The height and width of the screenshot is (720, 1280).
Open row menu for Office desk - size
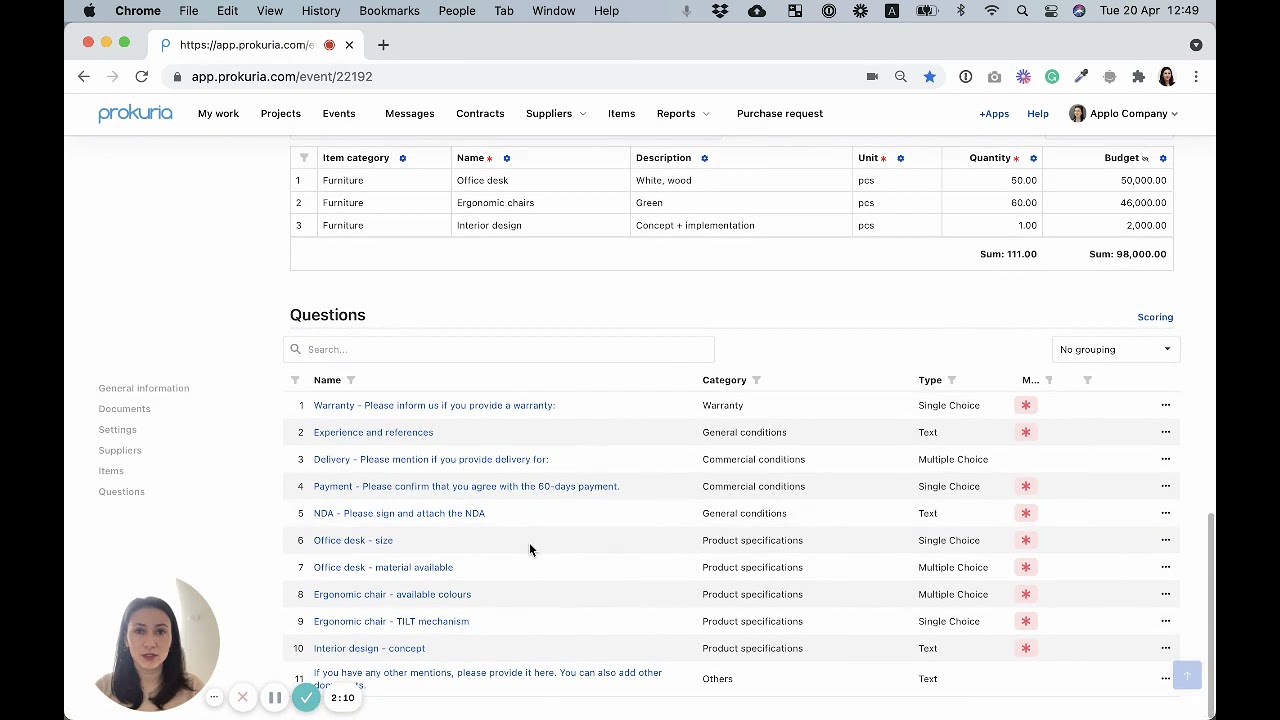pos(1166,540)
